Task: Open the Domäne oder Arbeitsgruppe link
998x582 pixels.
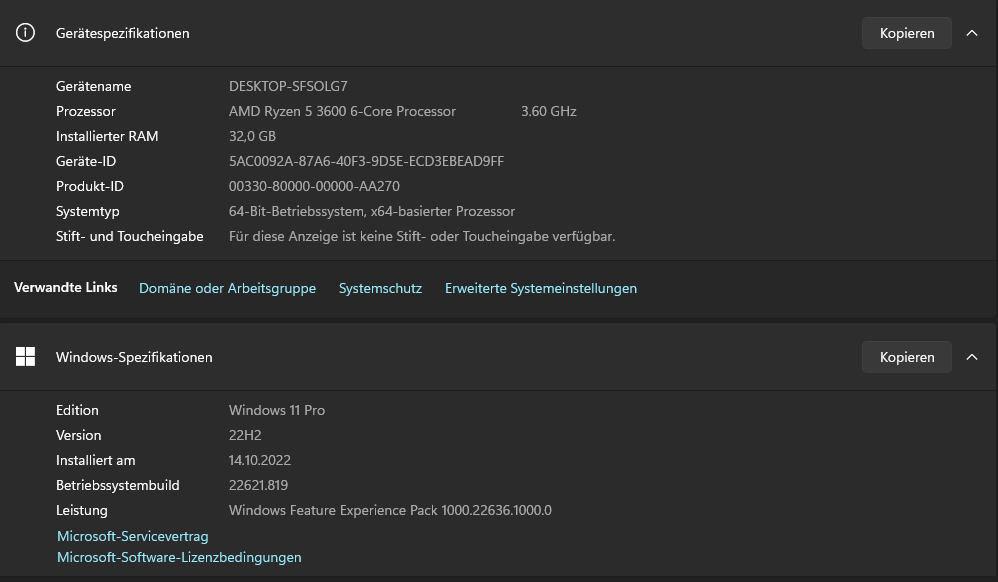Action: click(x=227, y=288)
